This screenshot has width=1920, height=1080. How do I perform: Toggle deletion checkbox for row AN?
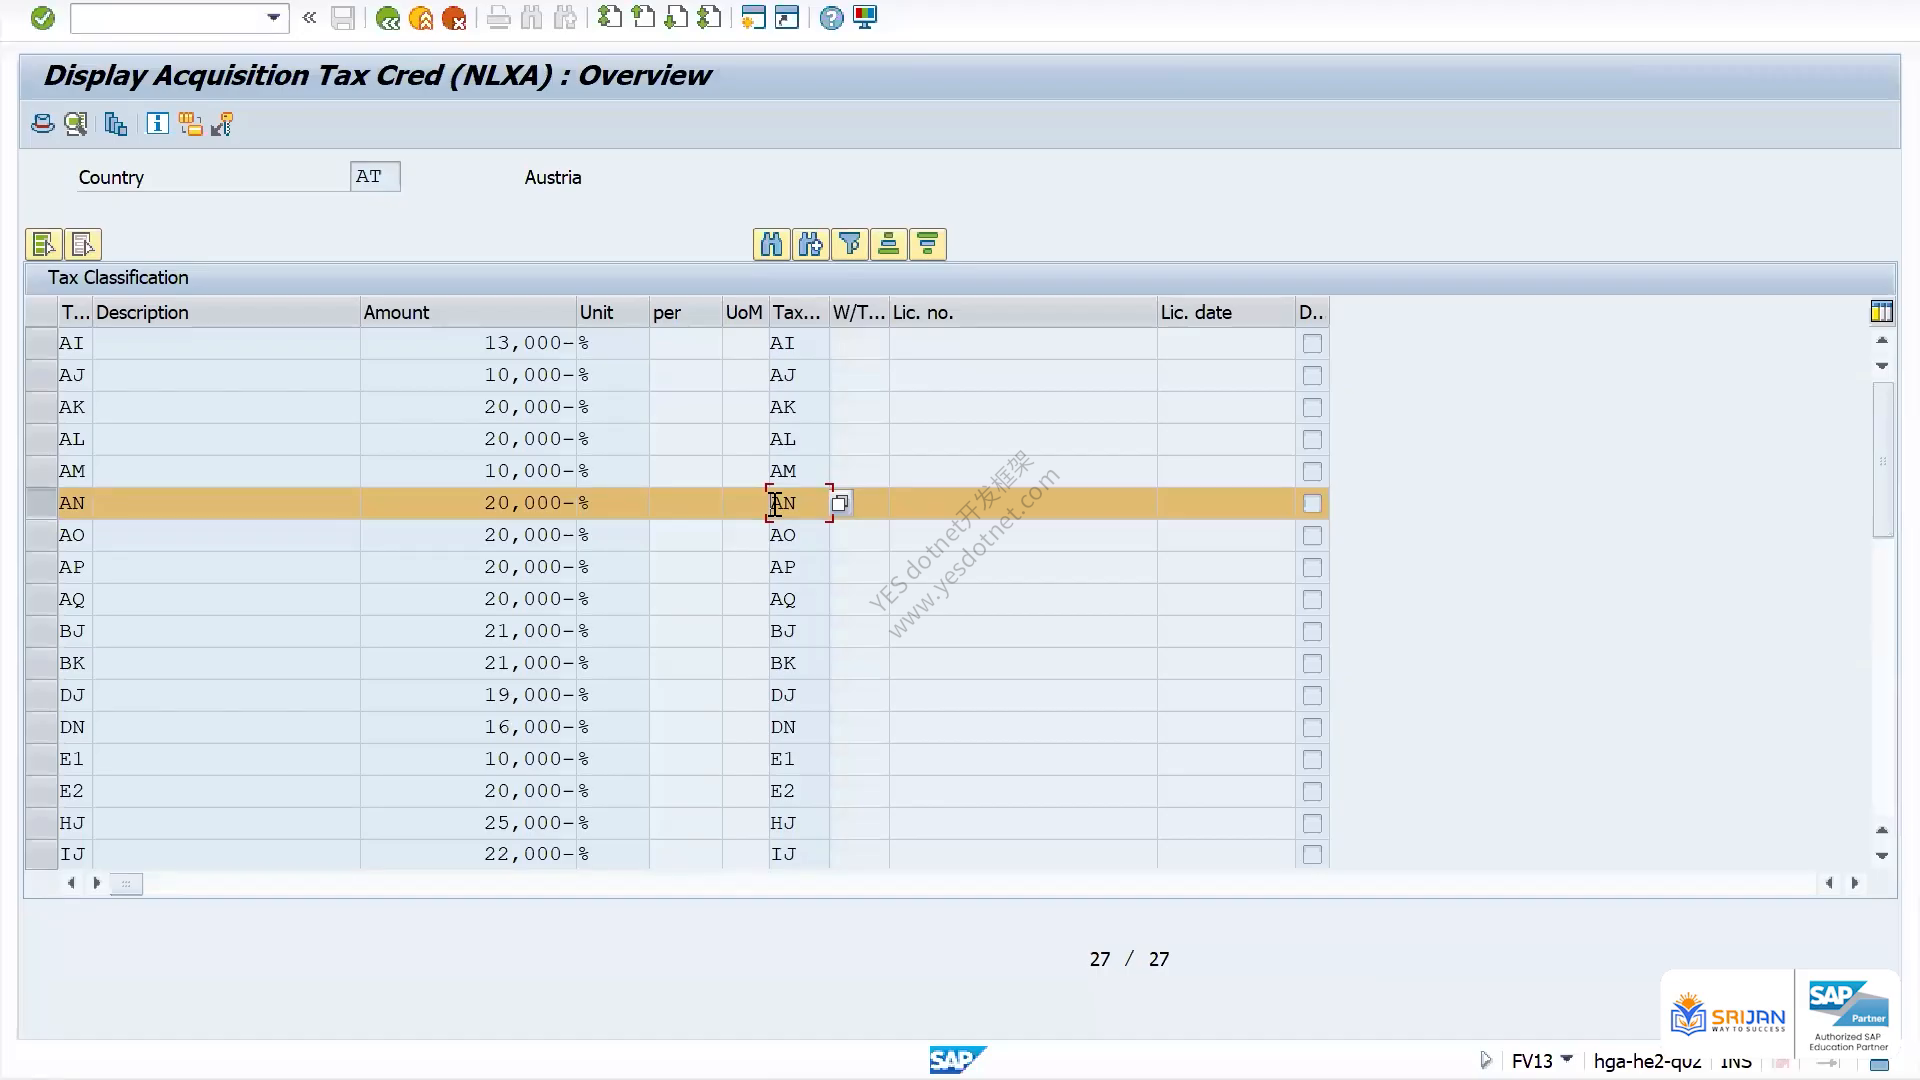pyautogui.click(x=1312, y=504)
